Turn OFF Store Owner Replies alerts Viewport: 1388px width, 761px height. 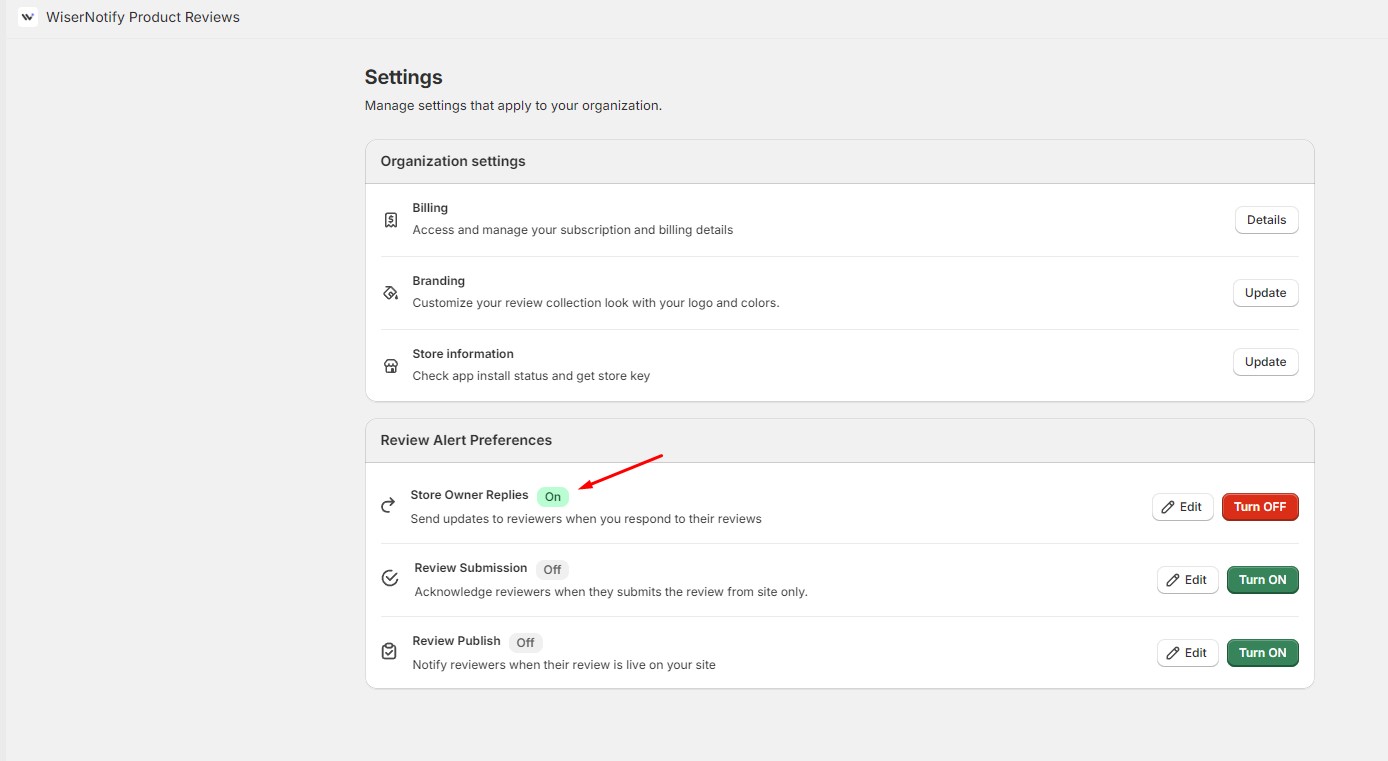pyautogui.click(x=1259, y=507)
